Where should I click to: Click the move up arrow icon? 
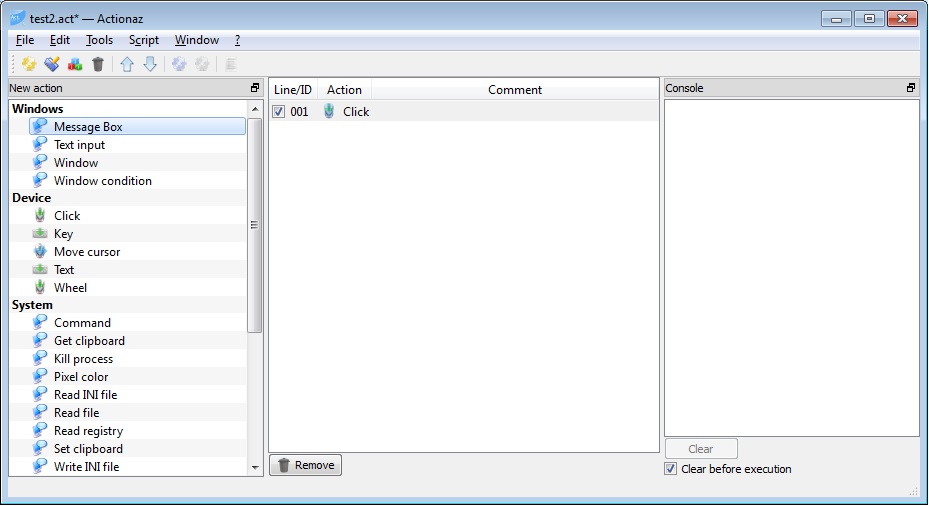127,64
